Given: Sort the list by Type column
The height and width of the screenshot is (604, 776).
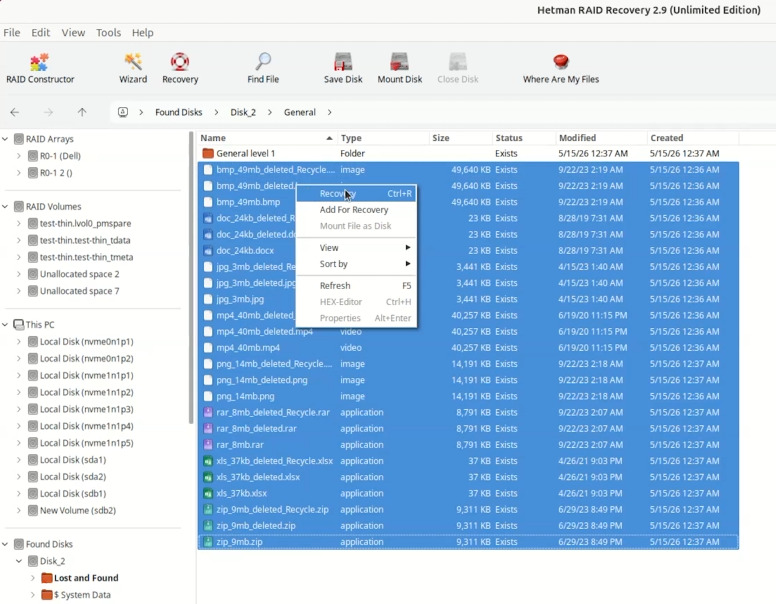Looking at the screenshot, I should tap(383, 138).
